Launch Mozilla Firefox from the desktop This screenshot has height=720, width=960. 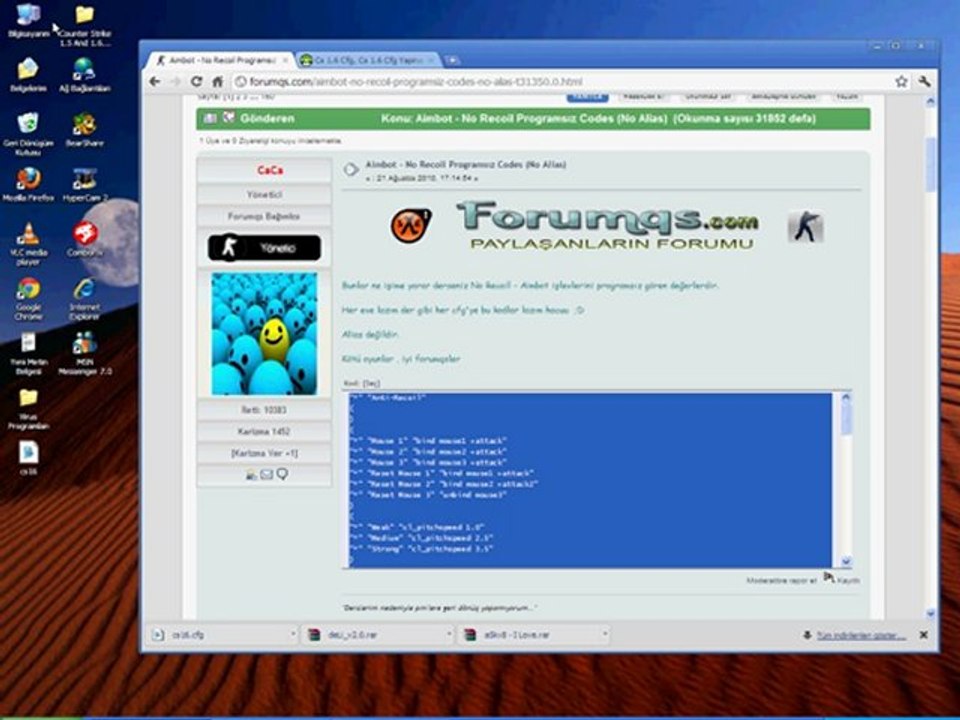pyautogui.click(x=28, y=184)
